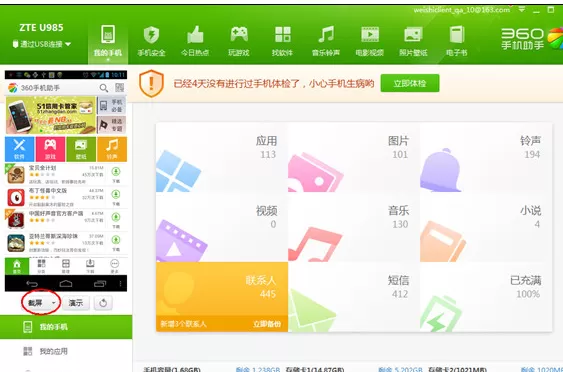This screenshot has height=372, width=563.
Task: Select 我的手机 in left sidebar
Action: click(66, 327)
